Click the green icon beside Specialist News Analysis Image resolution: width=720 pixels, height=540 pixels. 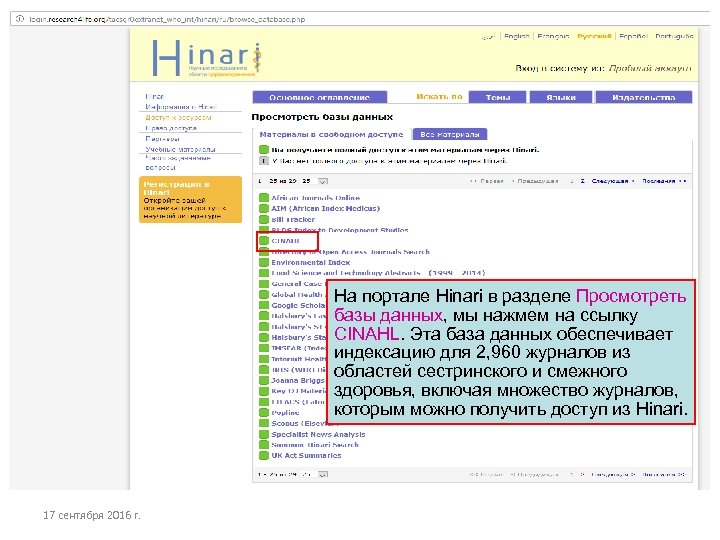[264, 434]
